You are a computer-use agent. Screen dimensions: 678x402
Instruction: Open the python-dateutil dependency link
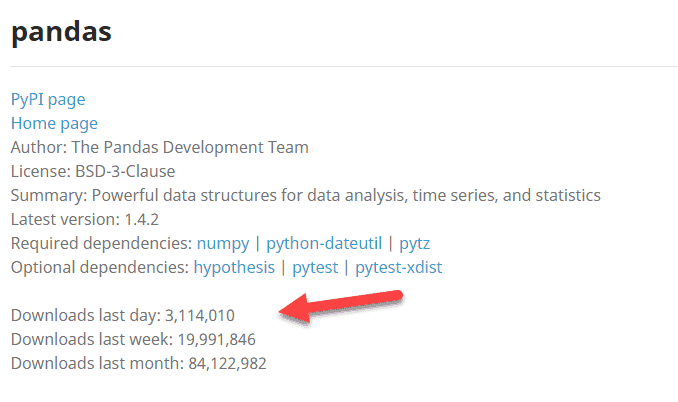(324, 244)
